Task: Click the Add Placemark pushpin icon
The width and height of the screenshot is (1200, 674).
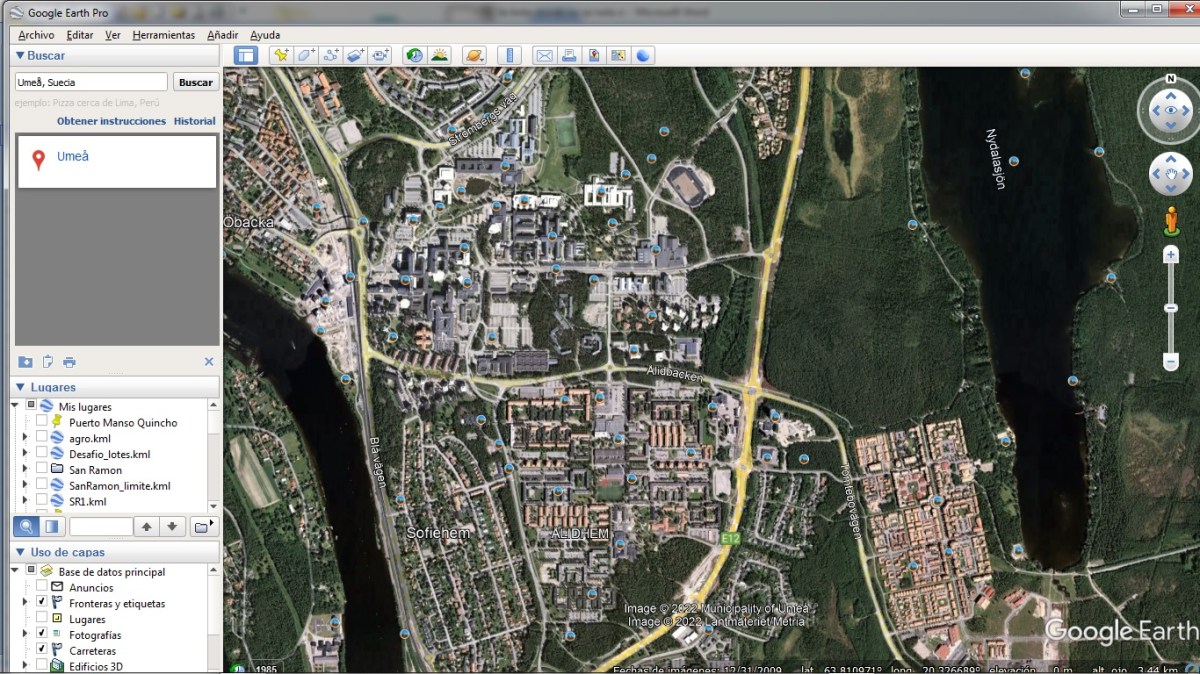Action: [x=281, y=56]
